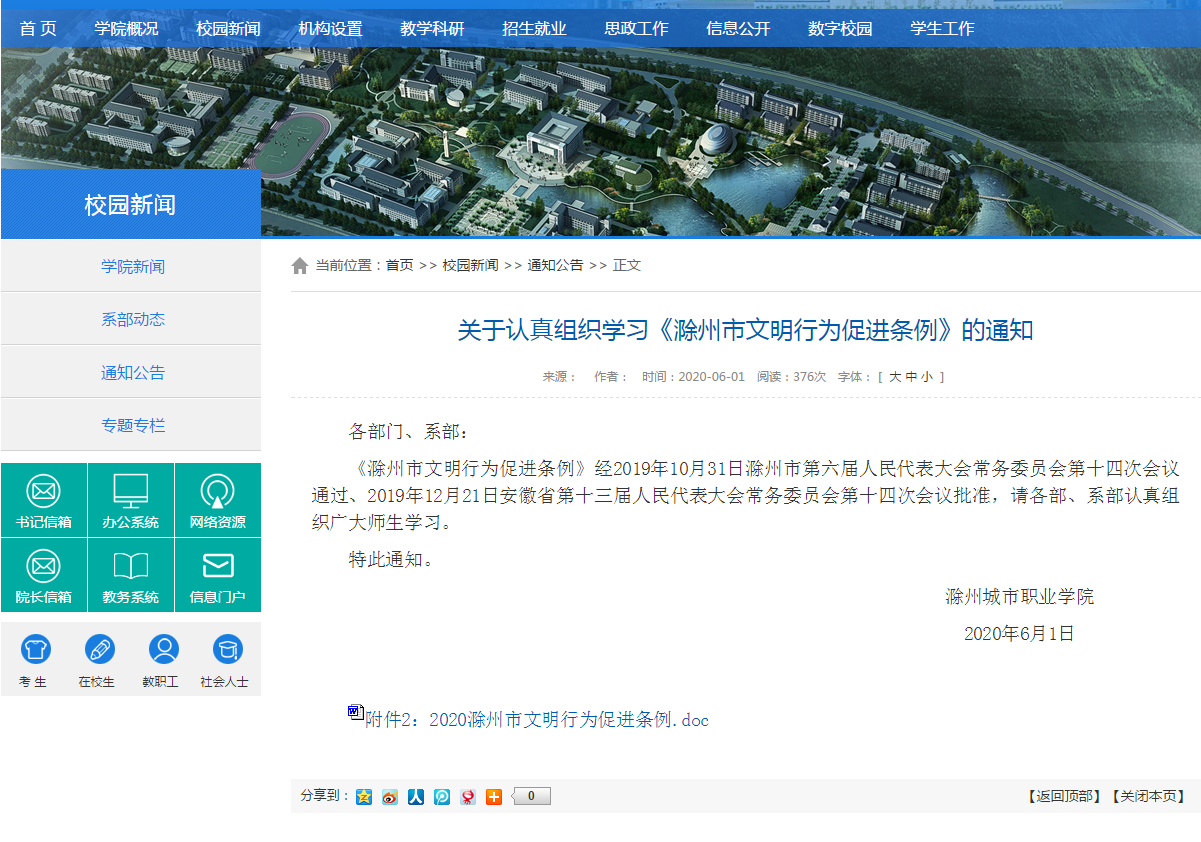Viewport: 1201px width, 842px height.
Task: Share the article to Sina Weibo
Action: click(x=390, y=797)
